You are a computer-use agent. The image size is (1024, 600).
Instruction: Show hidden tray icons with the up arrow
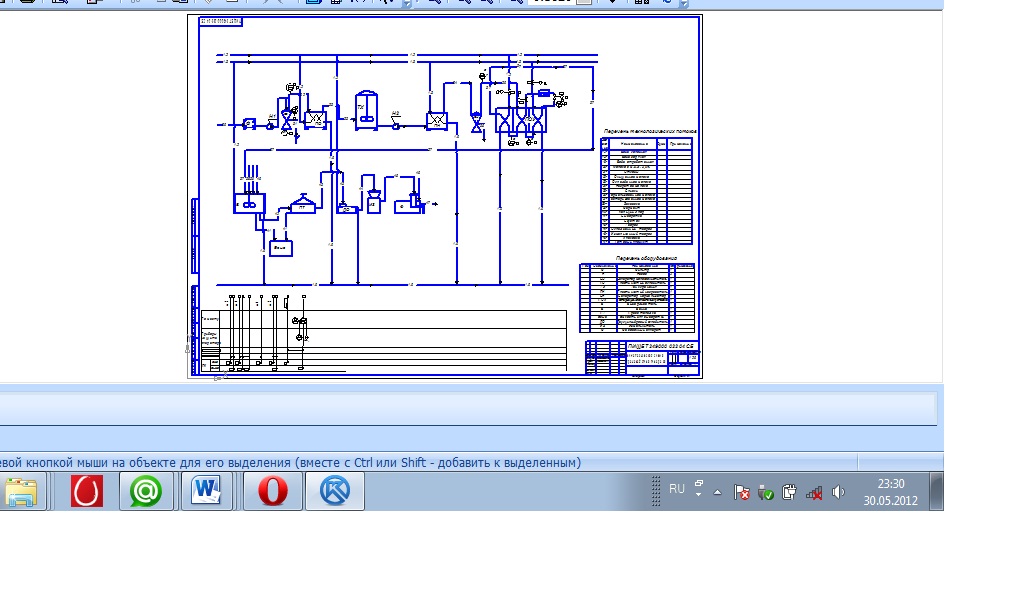click(717, 492)
